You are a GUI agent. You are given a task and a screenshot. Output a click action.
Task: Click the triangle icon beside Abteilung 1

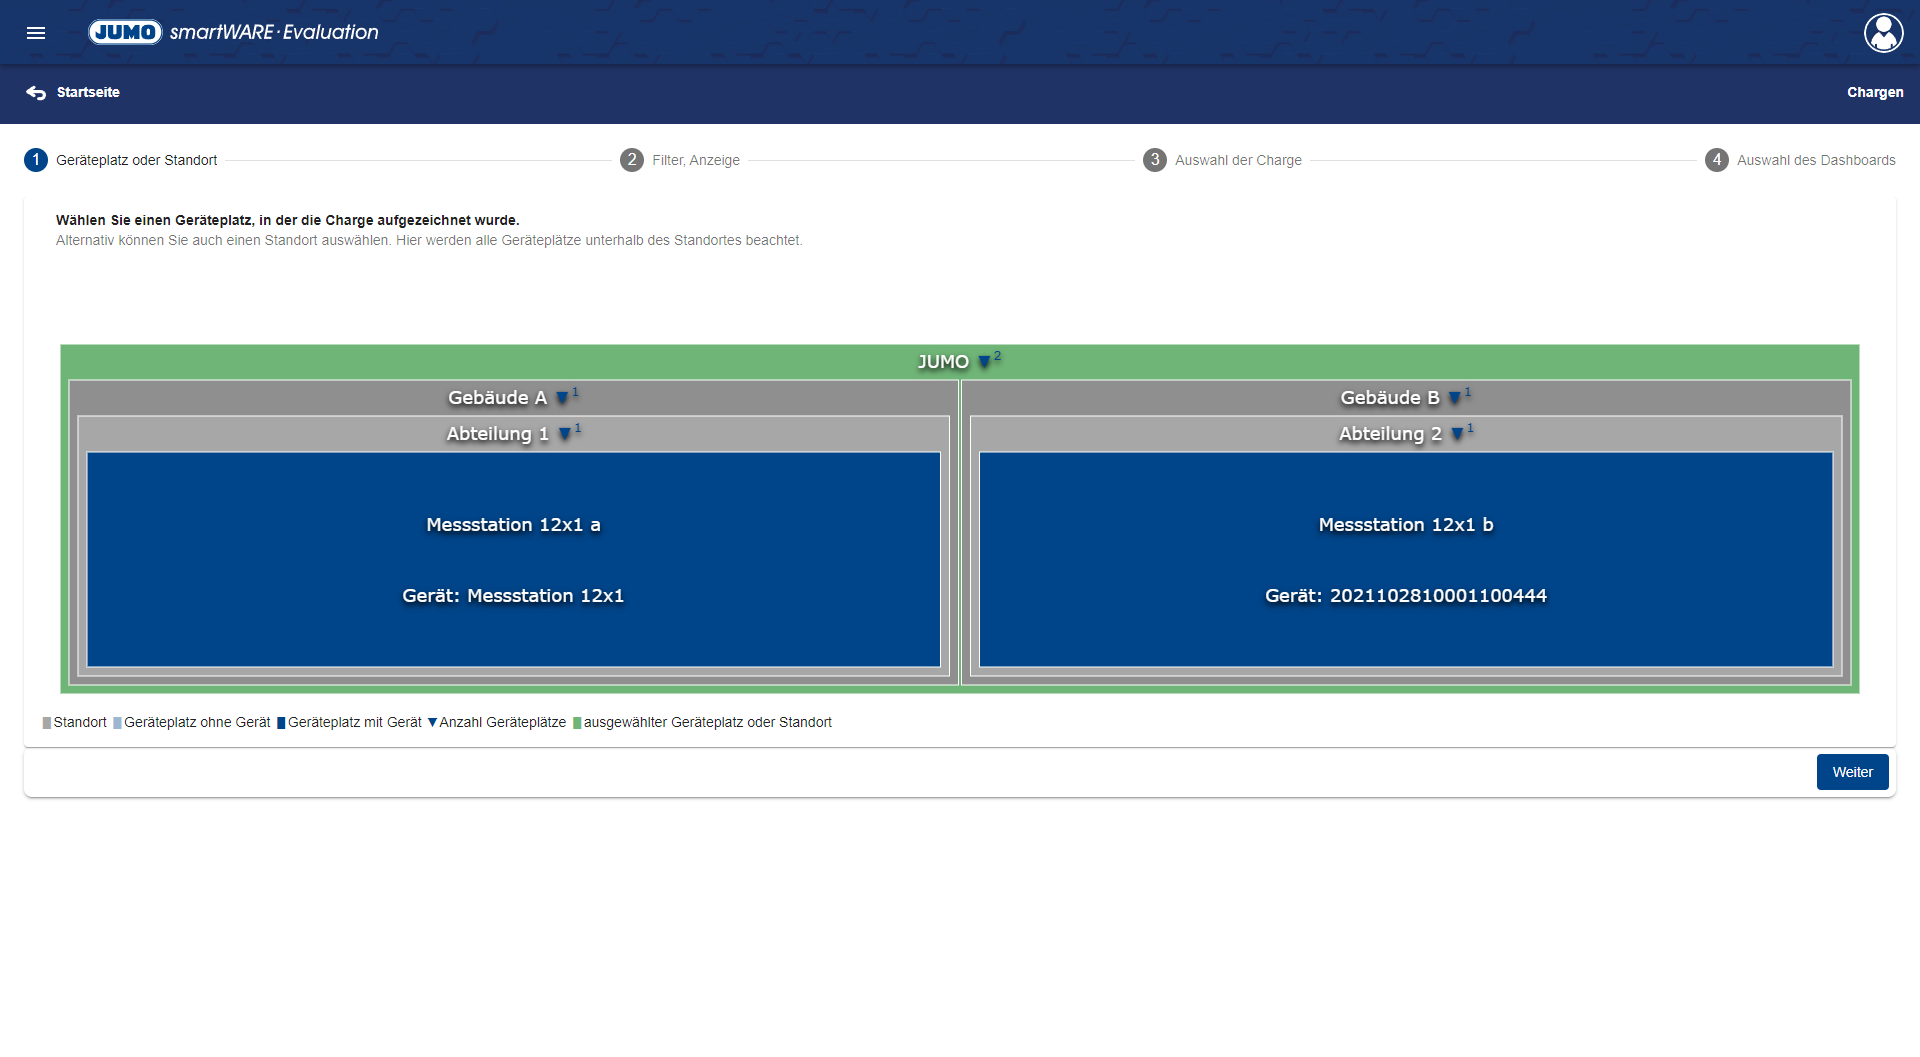[565, 434]
